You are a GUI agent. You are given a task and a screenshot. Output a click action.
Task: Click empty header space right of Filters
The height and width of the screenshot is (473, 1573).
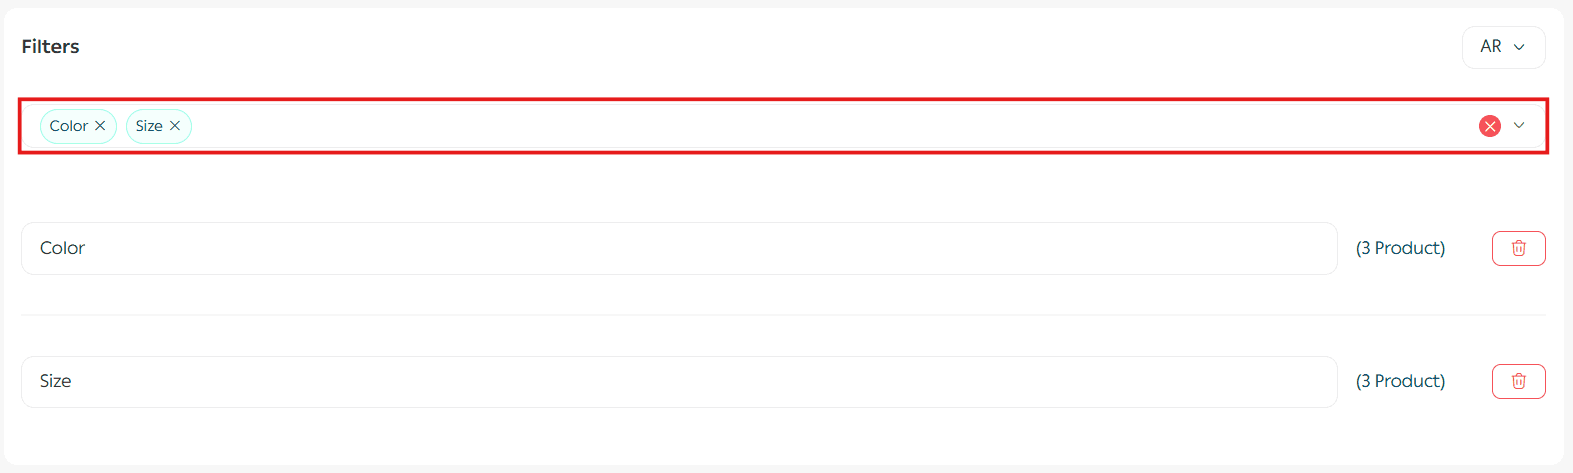click(x=700, y=47)
